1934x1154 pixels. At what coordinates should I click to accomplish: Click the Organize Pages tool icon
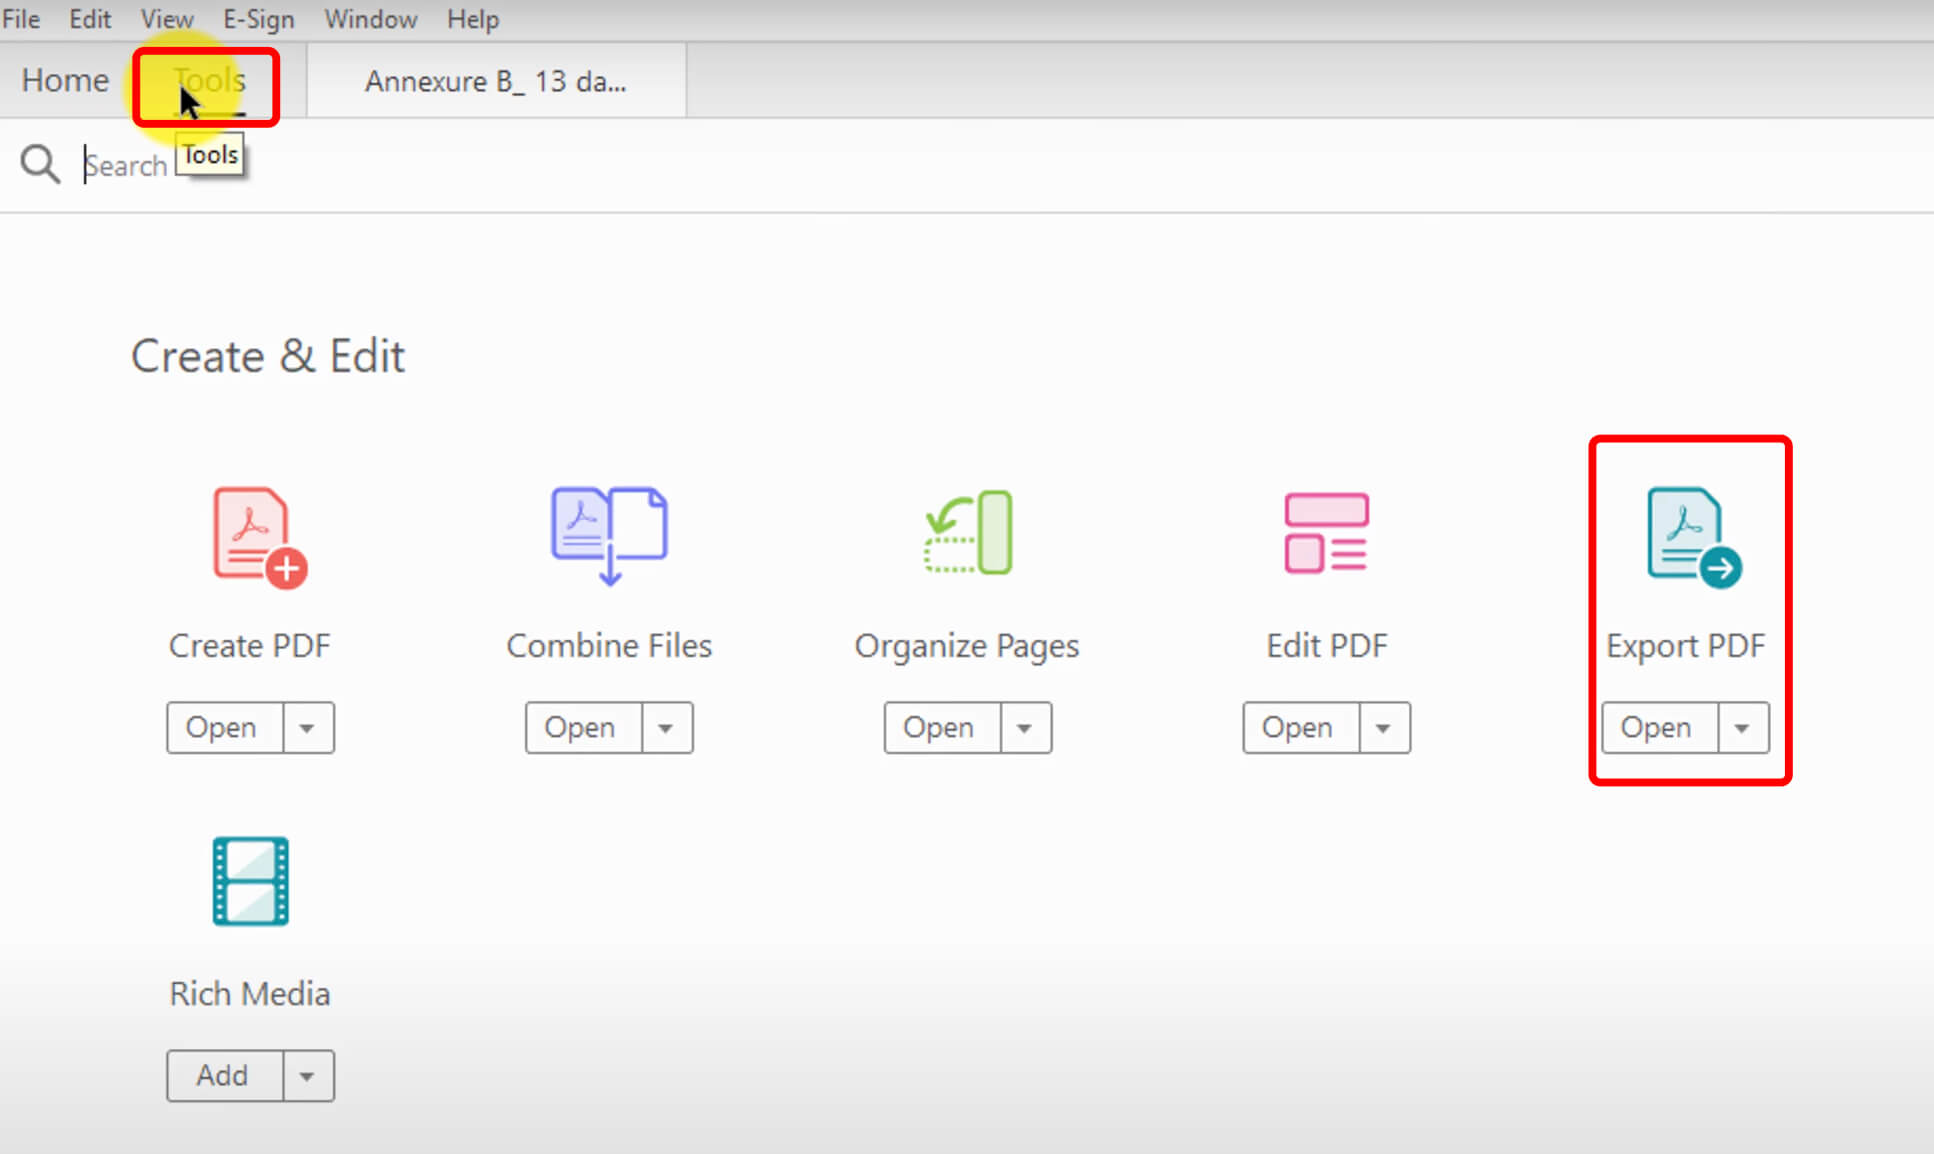(x=968, y=532)
